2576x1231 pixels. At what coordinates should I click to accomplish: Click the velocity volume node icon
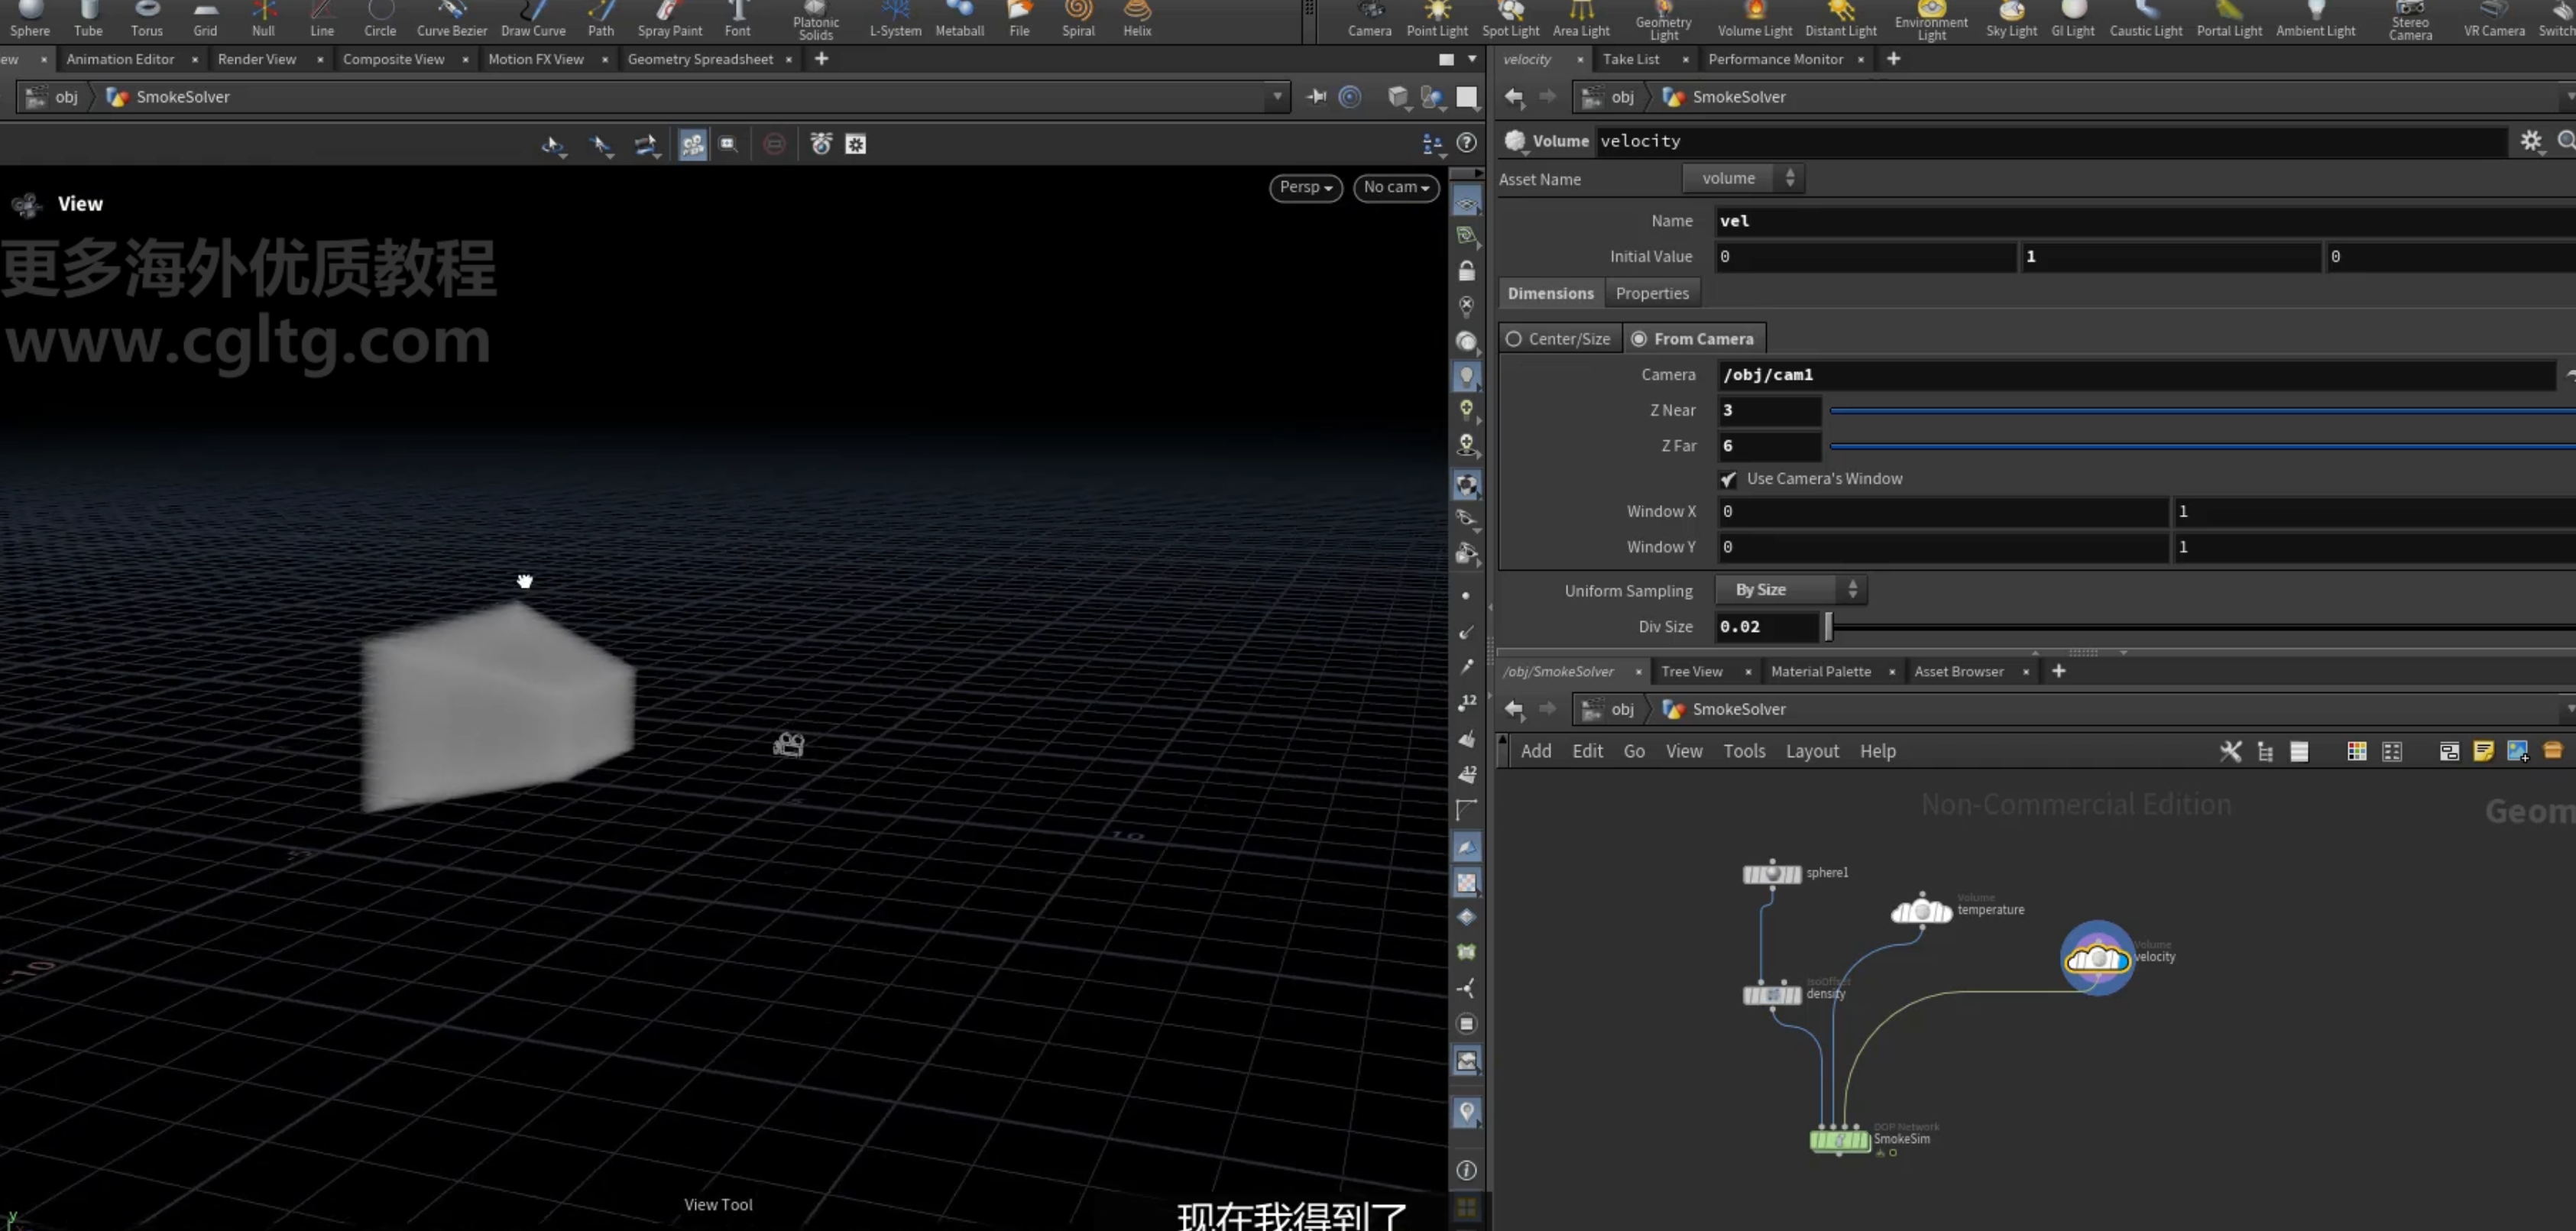tap(2097, 958)
